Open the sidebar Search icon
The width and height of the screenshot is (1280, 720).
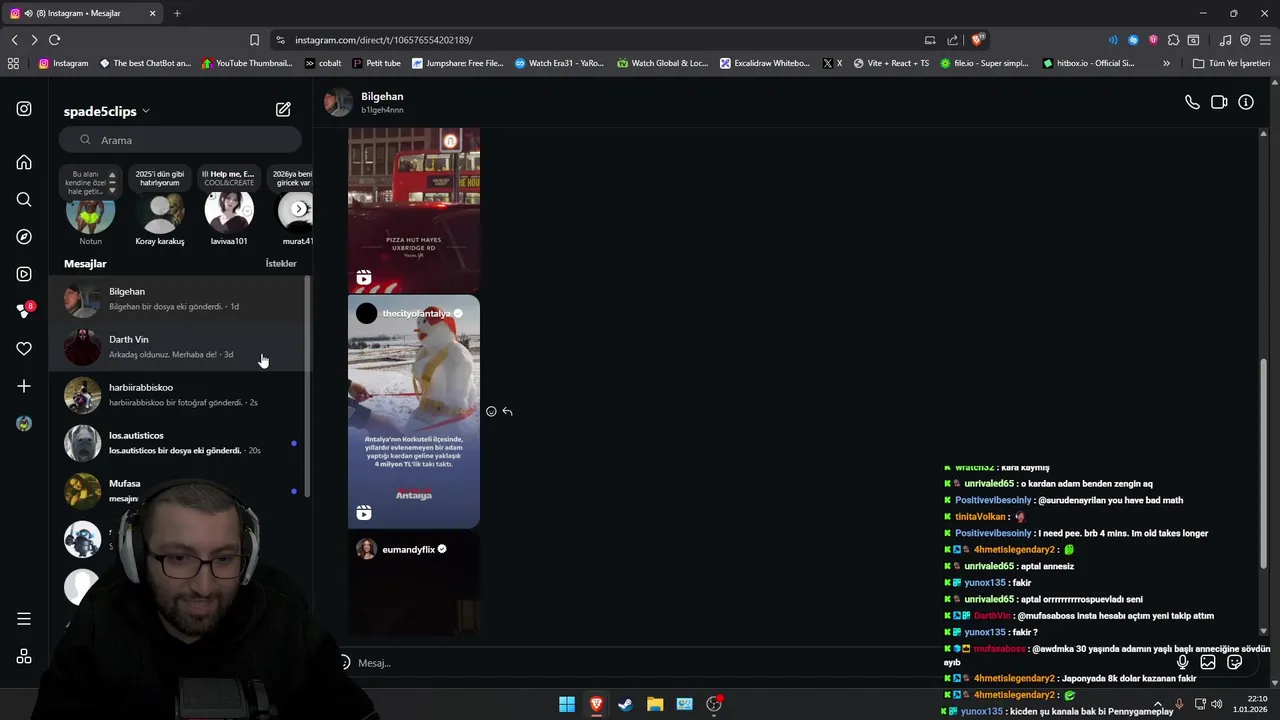pyautogui.click(x=24, y=199)
